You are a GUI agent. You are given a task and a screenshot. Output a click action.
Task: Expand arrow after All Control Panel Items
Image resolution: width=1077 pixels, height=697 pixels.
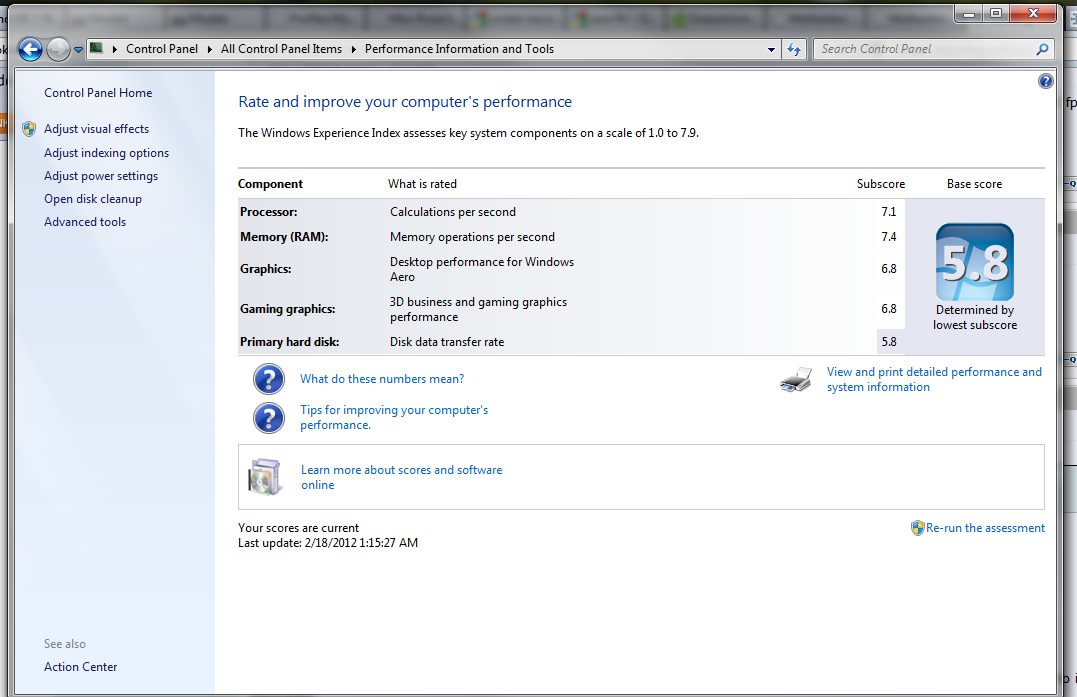point(354,49)
